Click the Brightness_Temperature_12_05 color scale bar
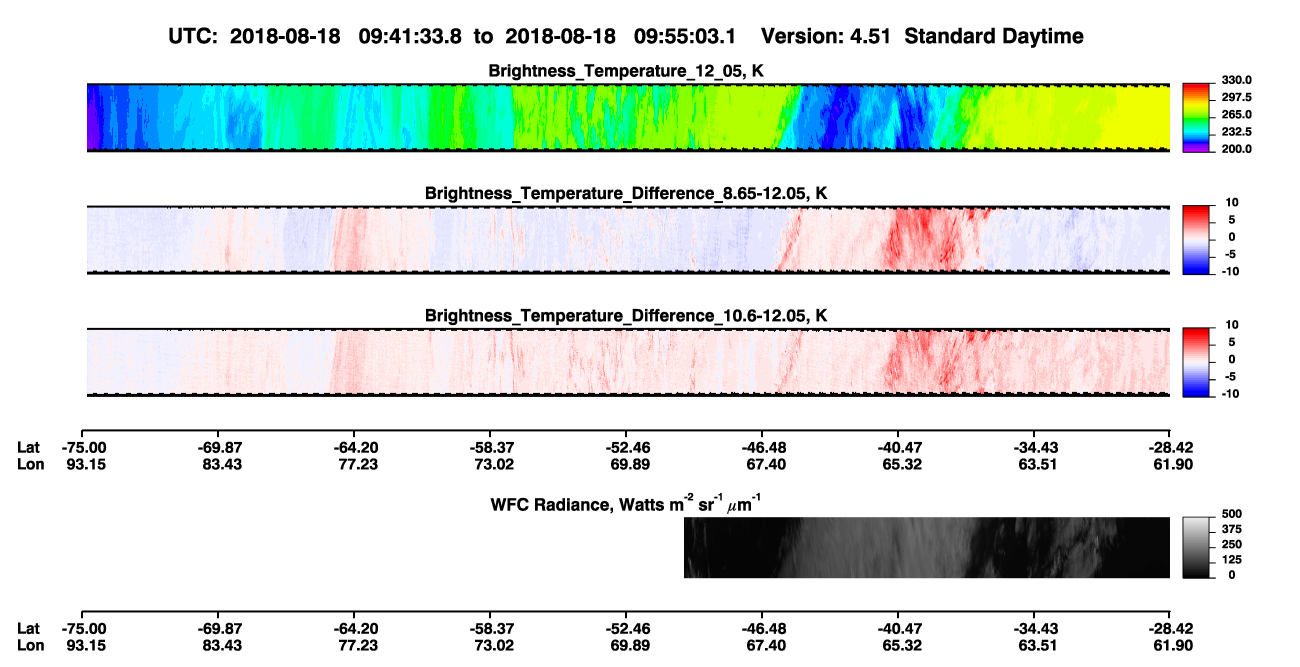 click(1195, 117)
